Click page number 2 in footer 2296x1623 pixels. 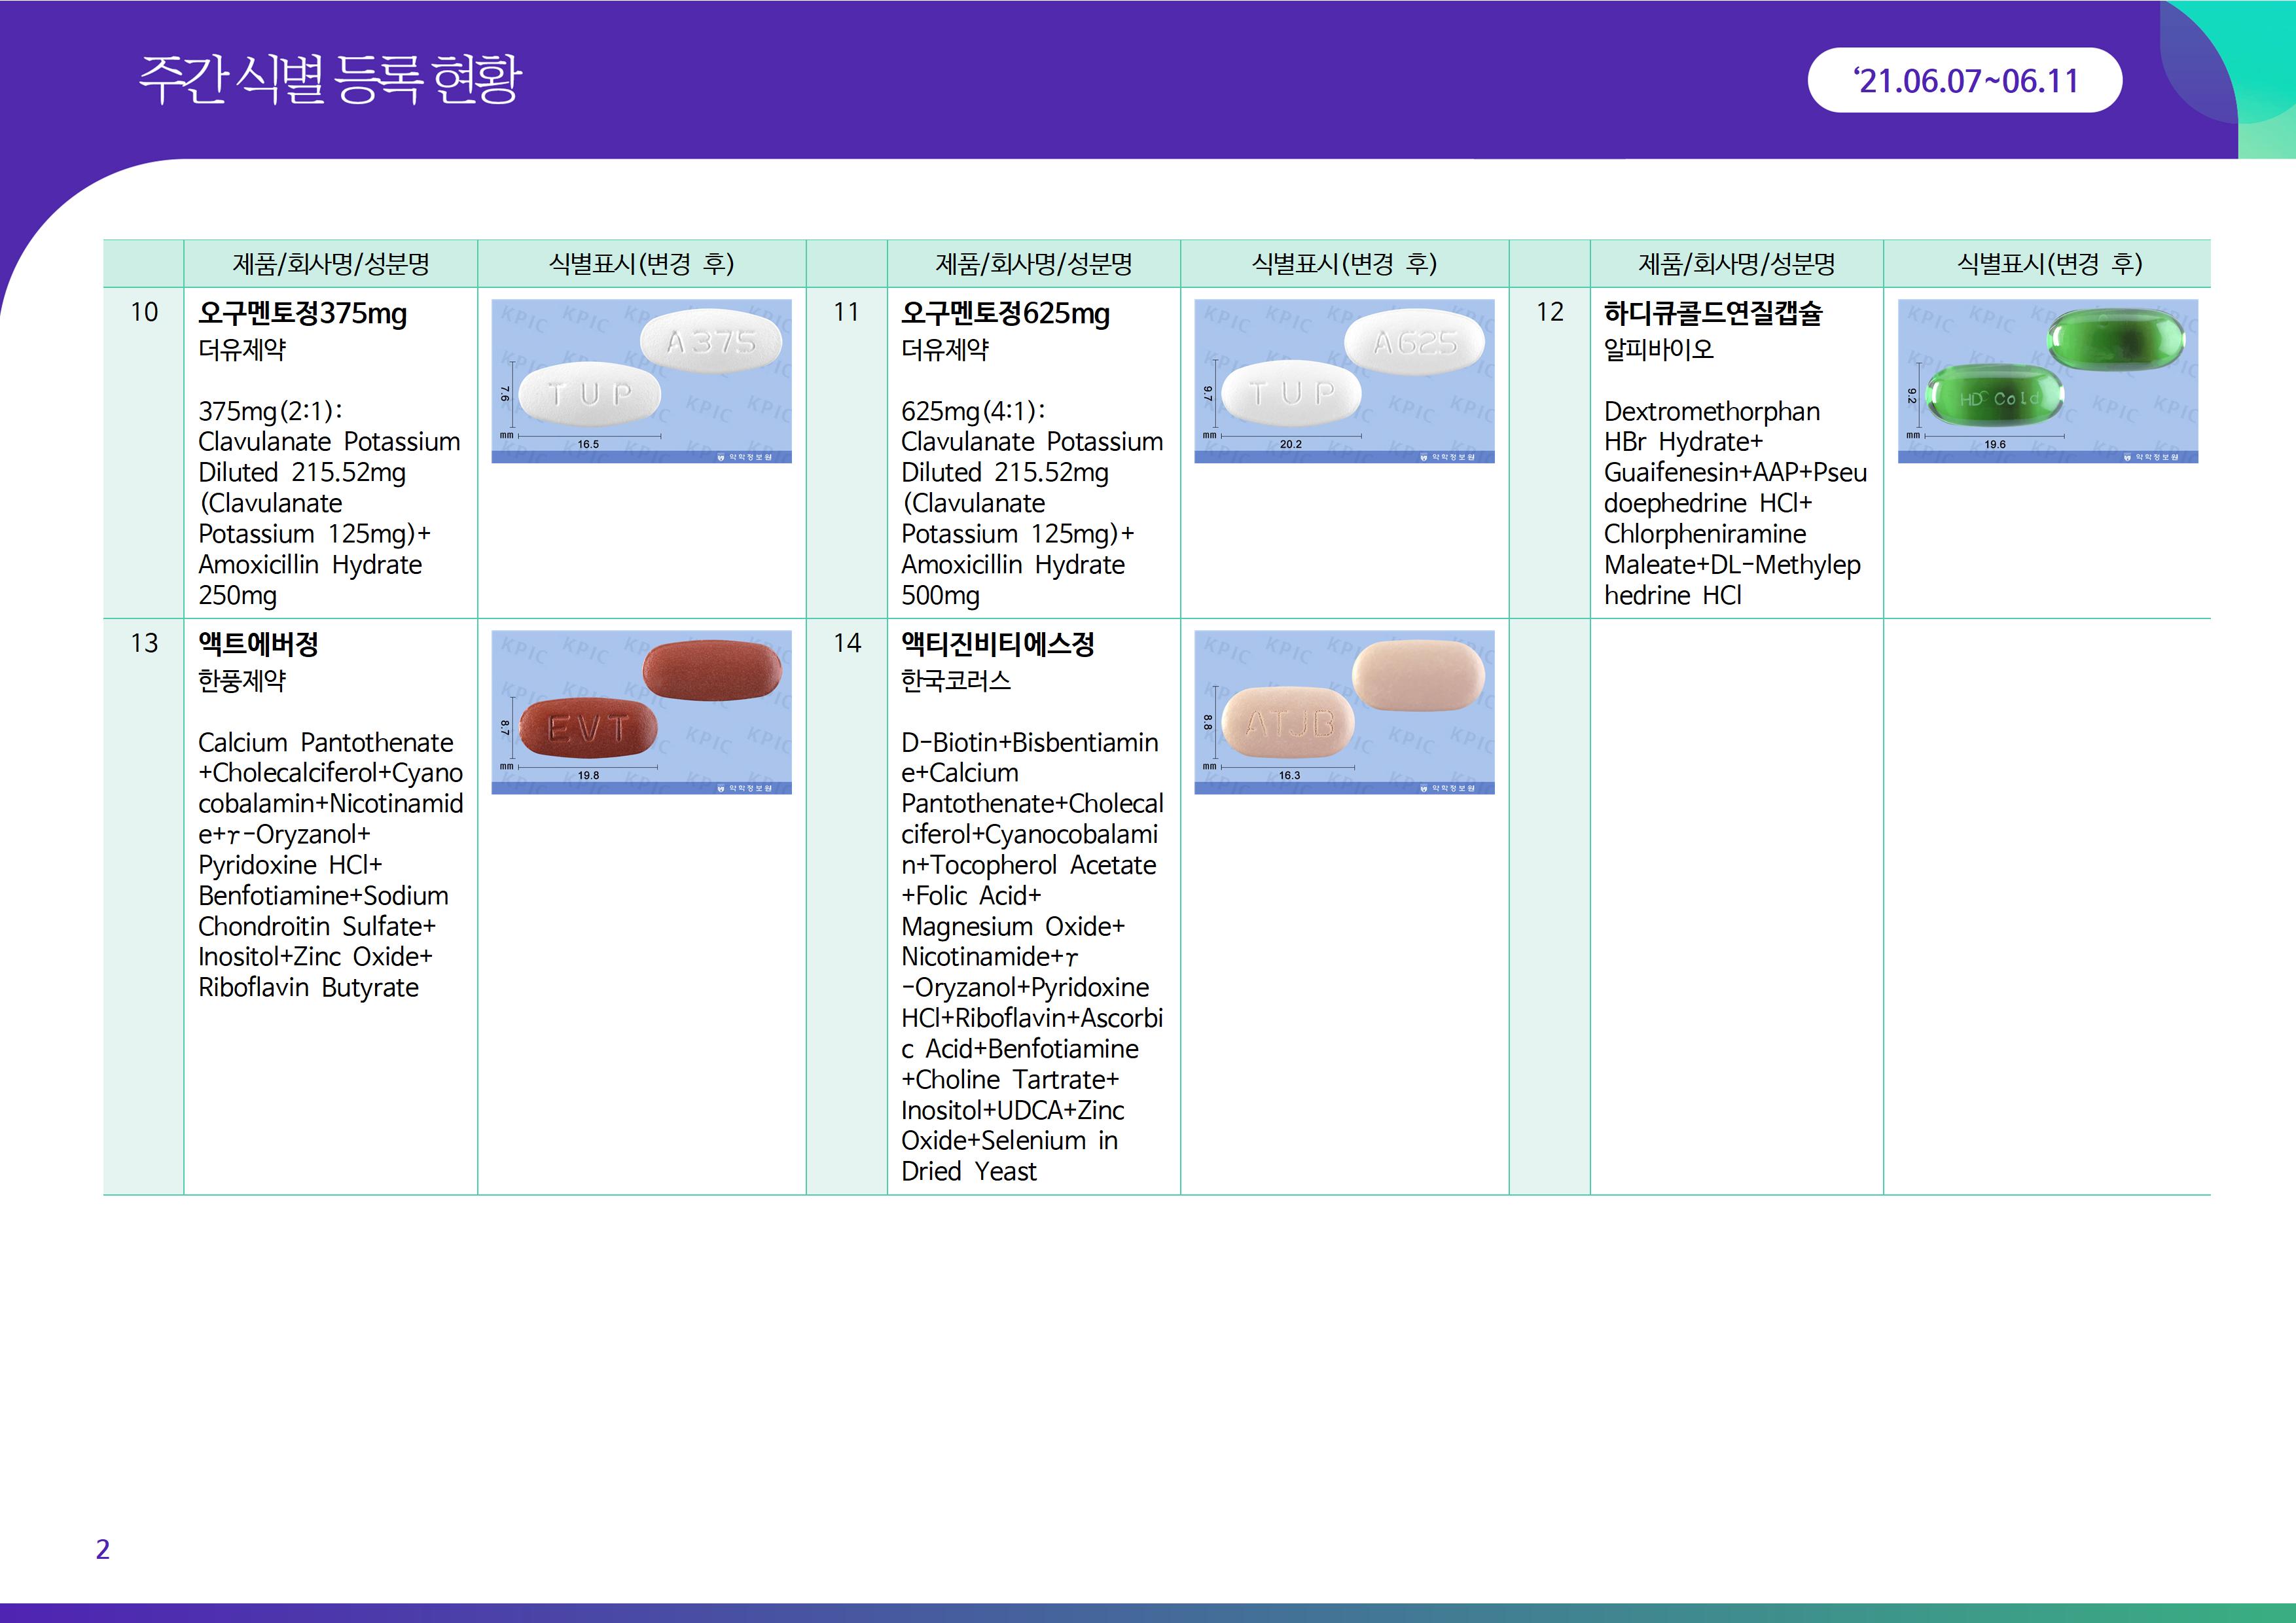(102, 1549)
